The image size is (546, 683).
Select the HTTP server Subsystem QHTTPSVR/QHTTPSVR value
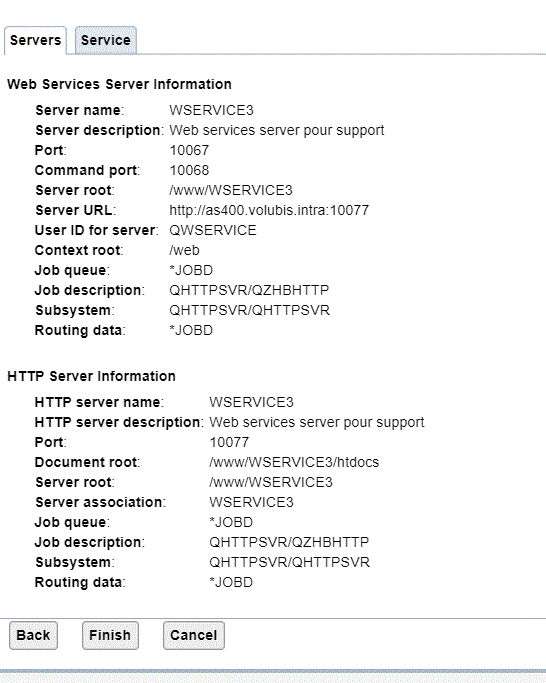click(x=289, y=562)
